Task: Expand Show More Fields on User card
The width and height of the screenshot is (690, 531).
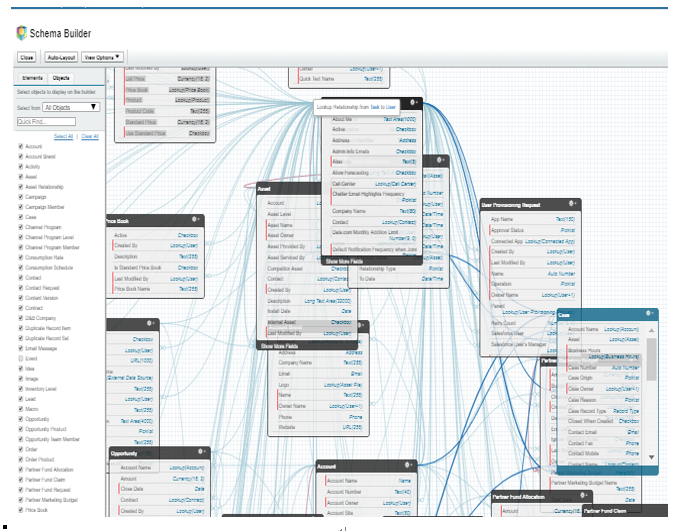Action: [x=344, y=261]
